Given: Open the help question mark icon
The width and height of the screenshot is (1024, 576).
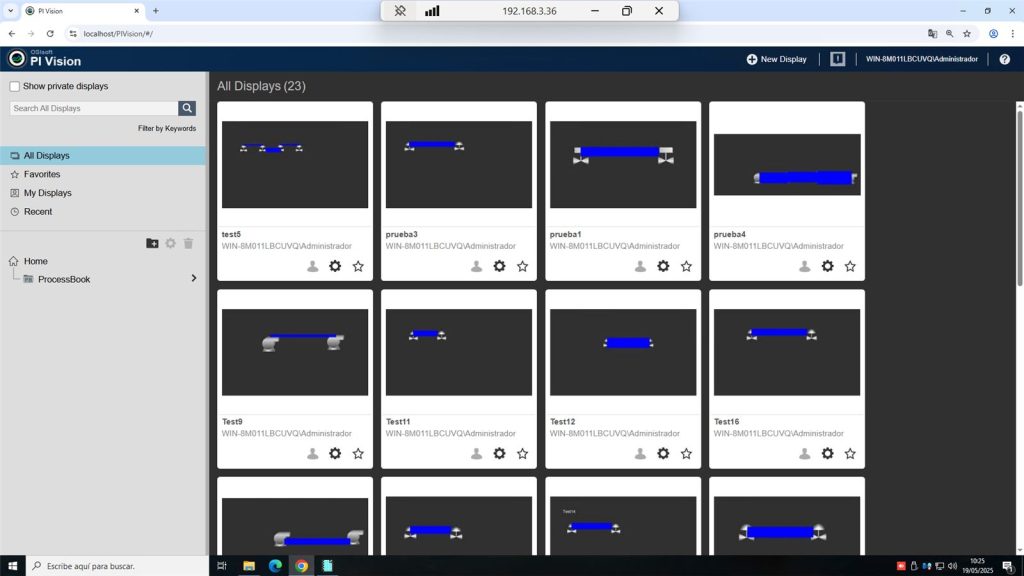Looking at the screenshot, I should point(1004,59).
